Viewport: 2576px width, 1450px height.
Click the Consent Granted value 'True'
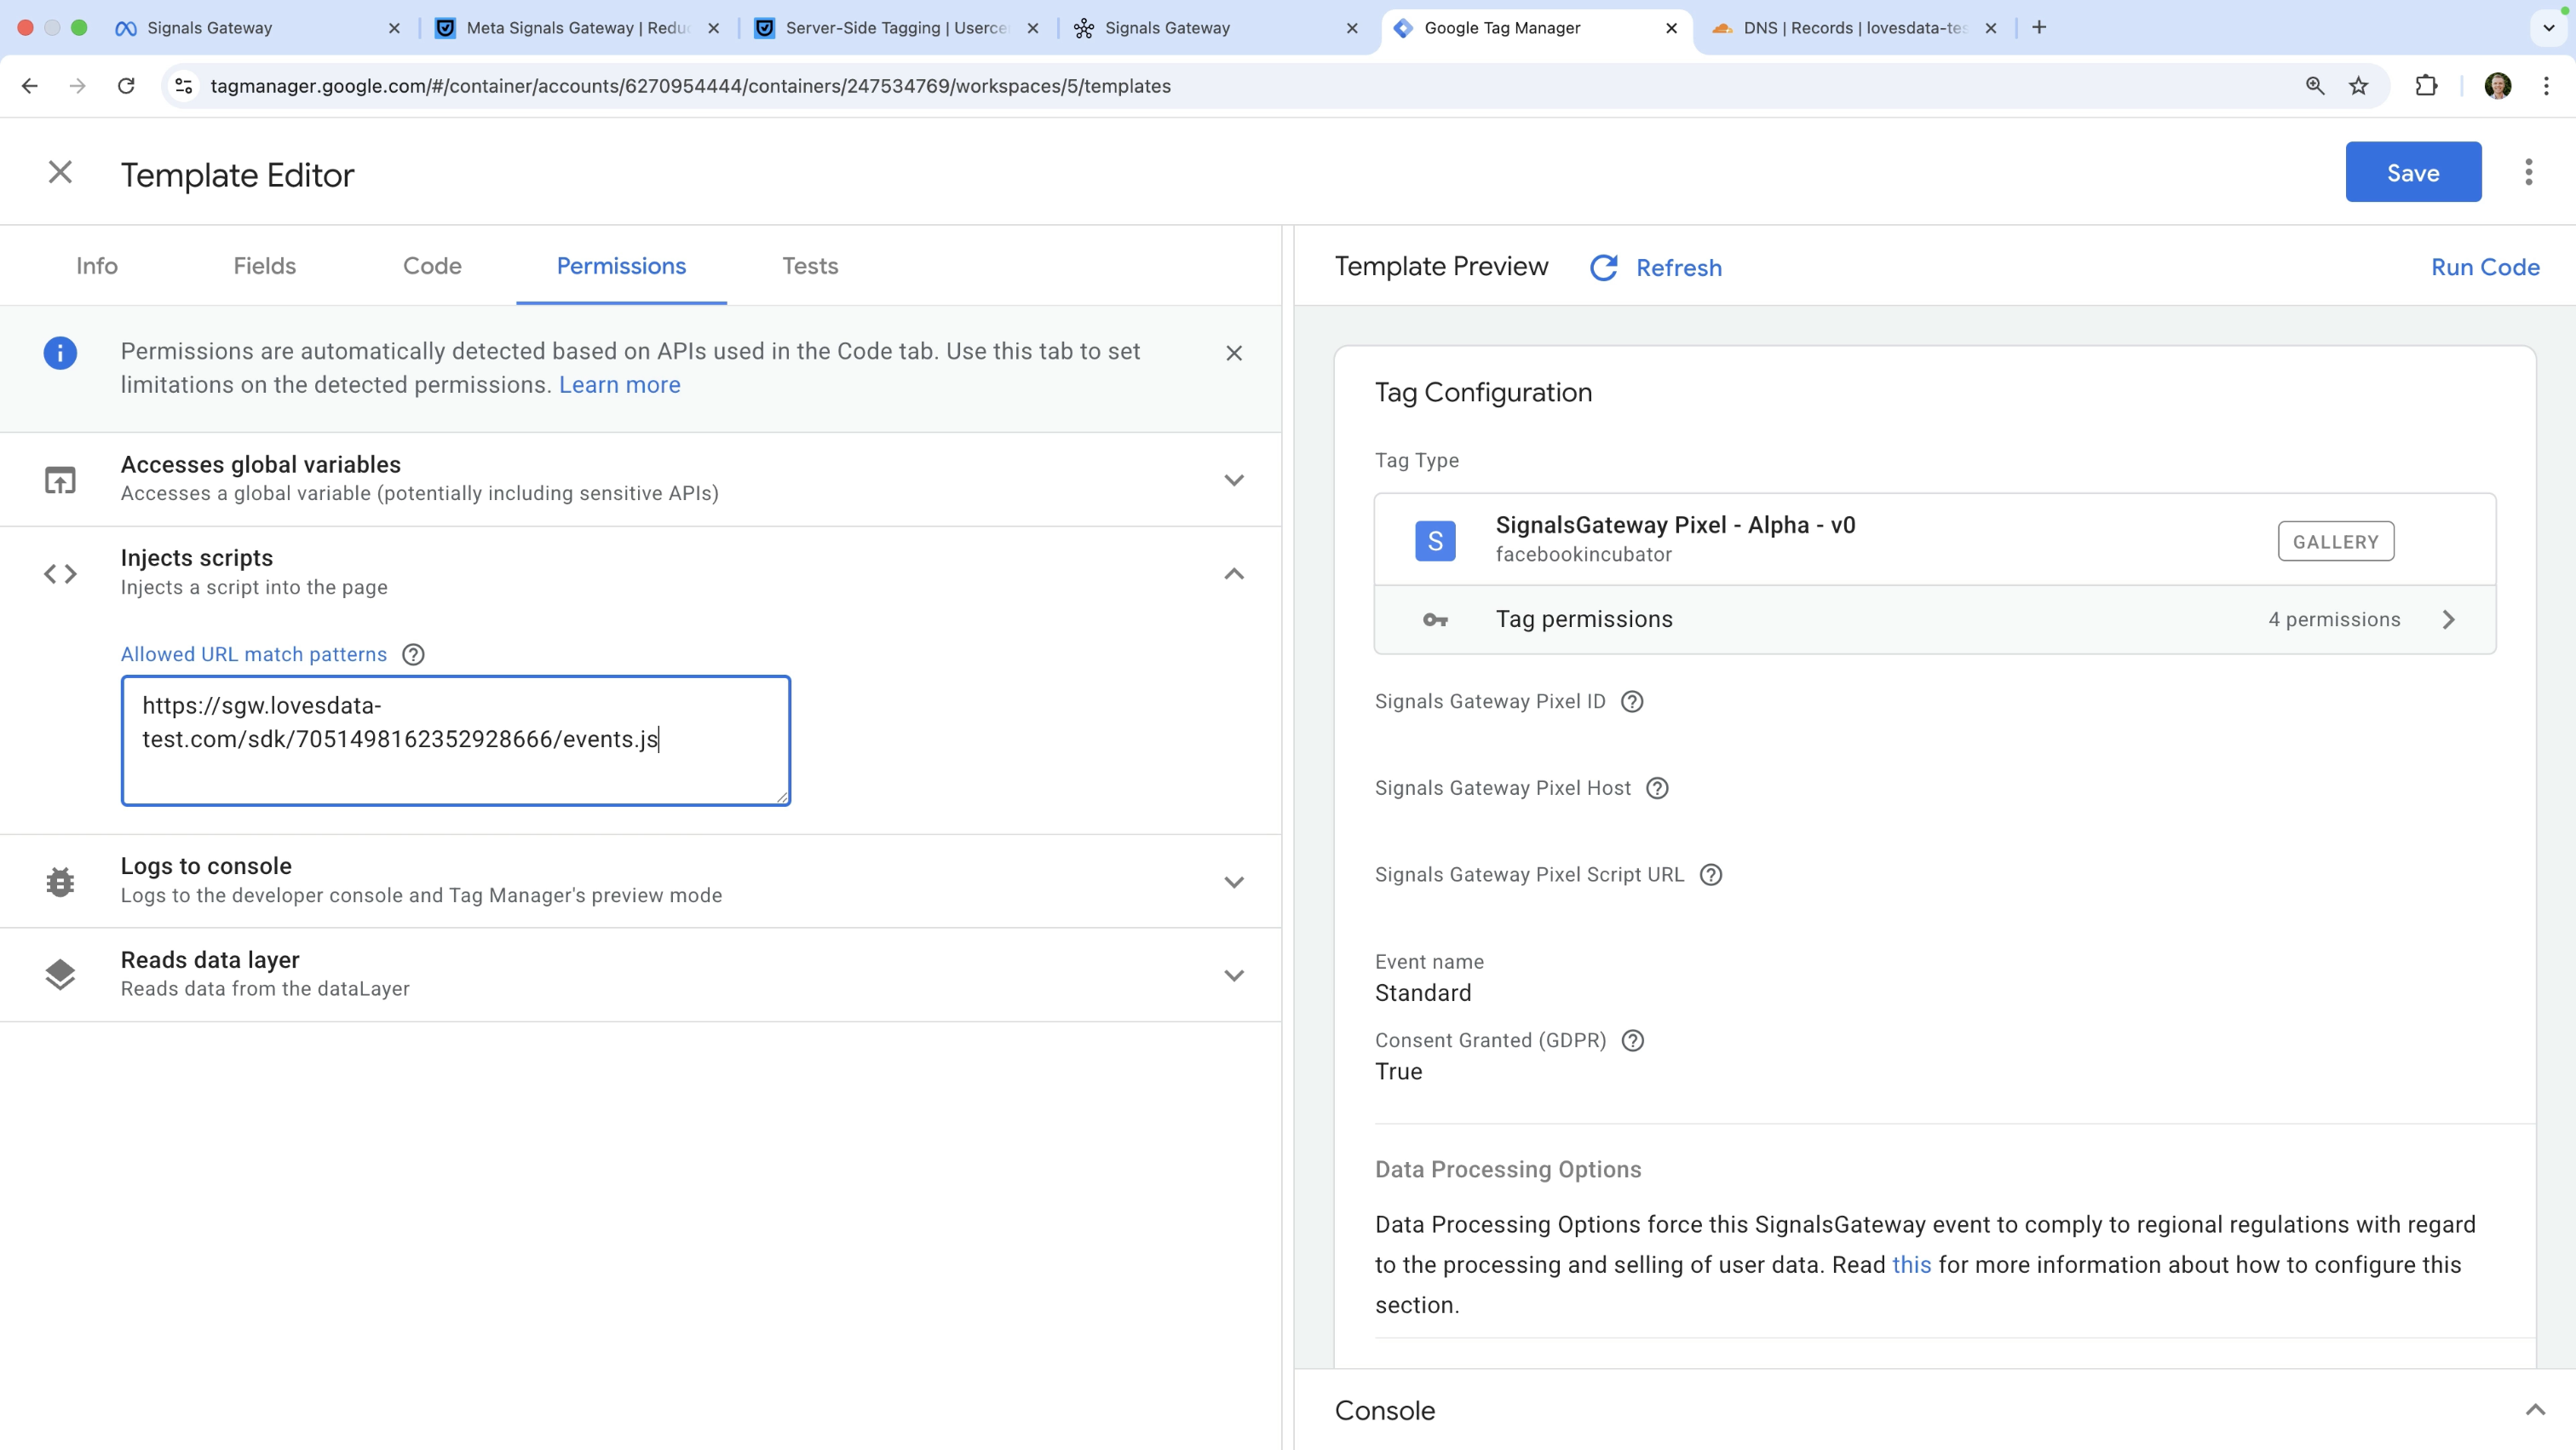point(1398,1071)
